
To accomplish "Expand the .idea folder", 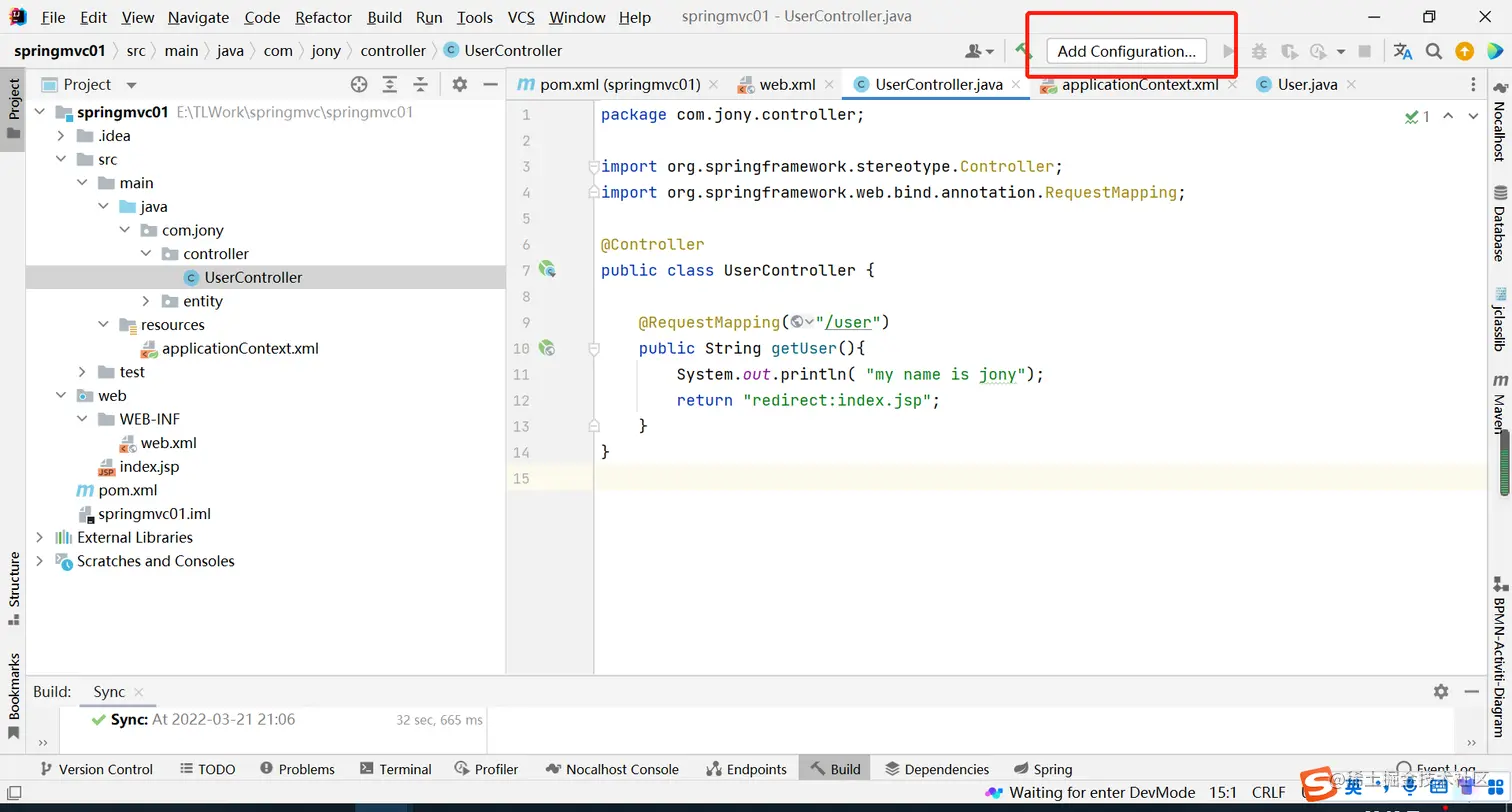I will coord(61,136).
